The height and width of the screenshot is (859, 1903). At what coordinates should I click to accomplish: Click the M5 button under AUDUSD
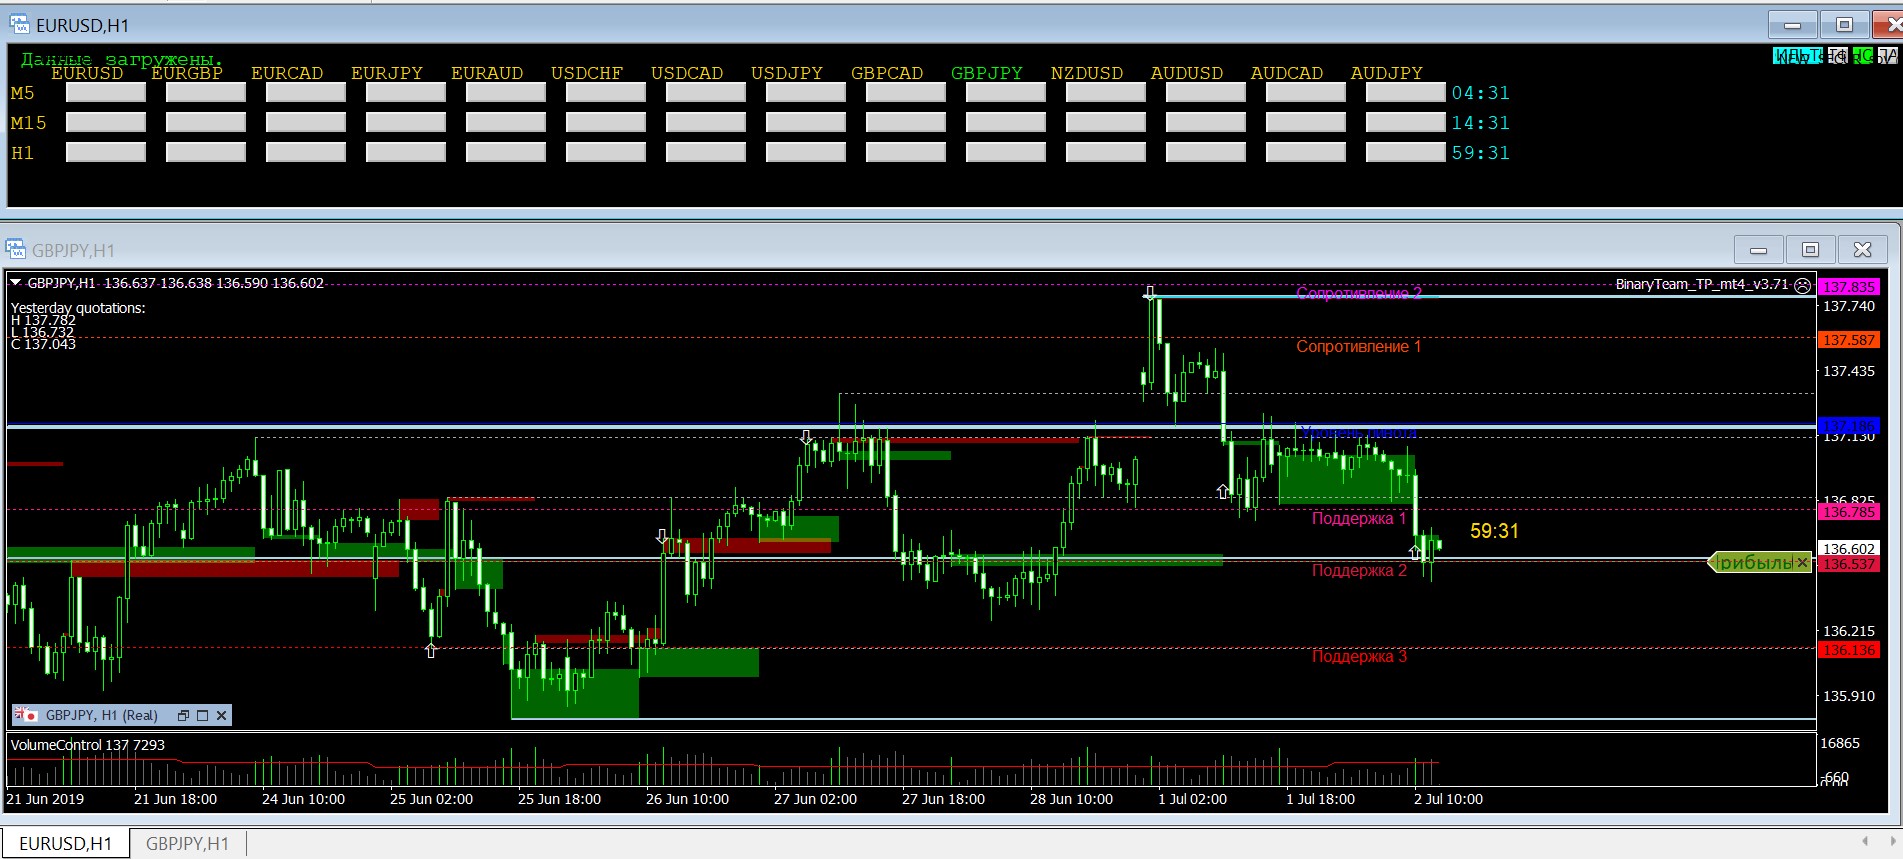[1206, 92]
